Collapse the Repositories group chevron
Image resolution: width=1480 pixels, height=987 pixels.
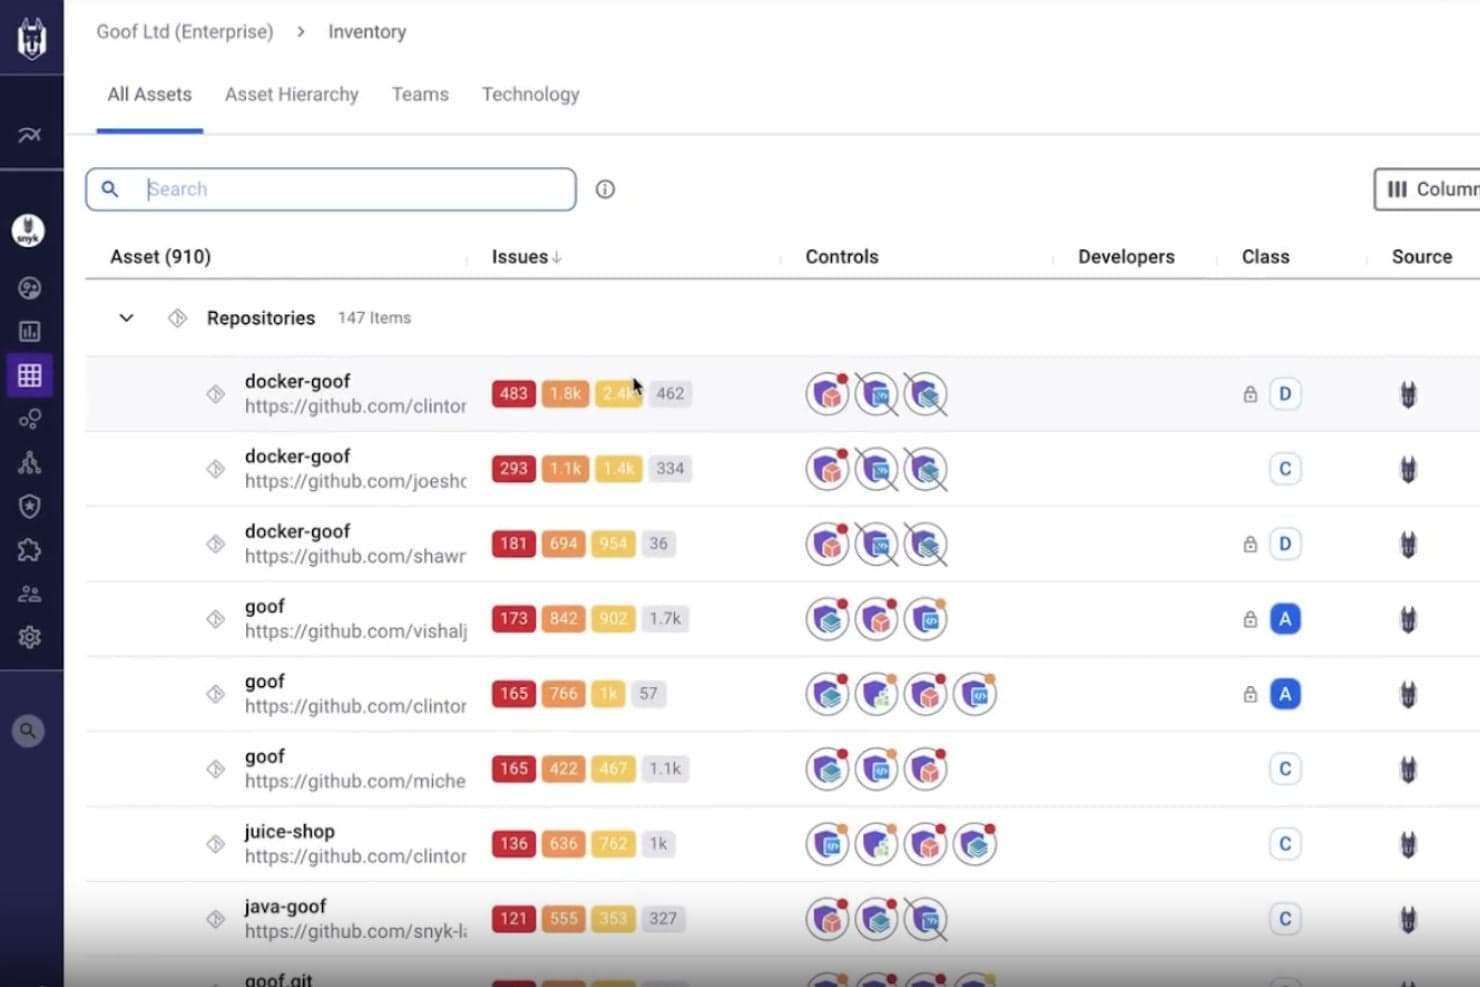[x=126, y=318]
